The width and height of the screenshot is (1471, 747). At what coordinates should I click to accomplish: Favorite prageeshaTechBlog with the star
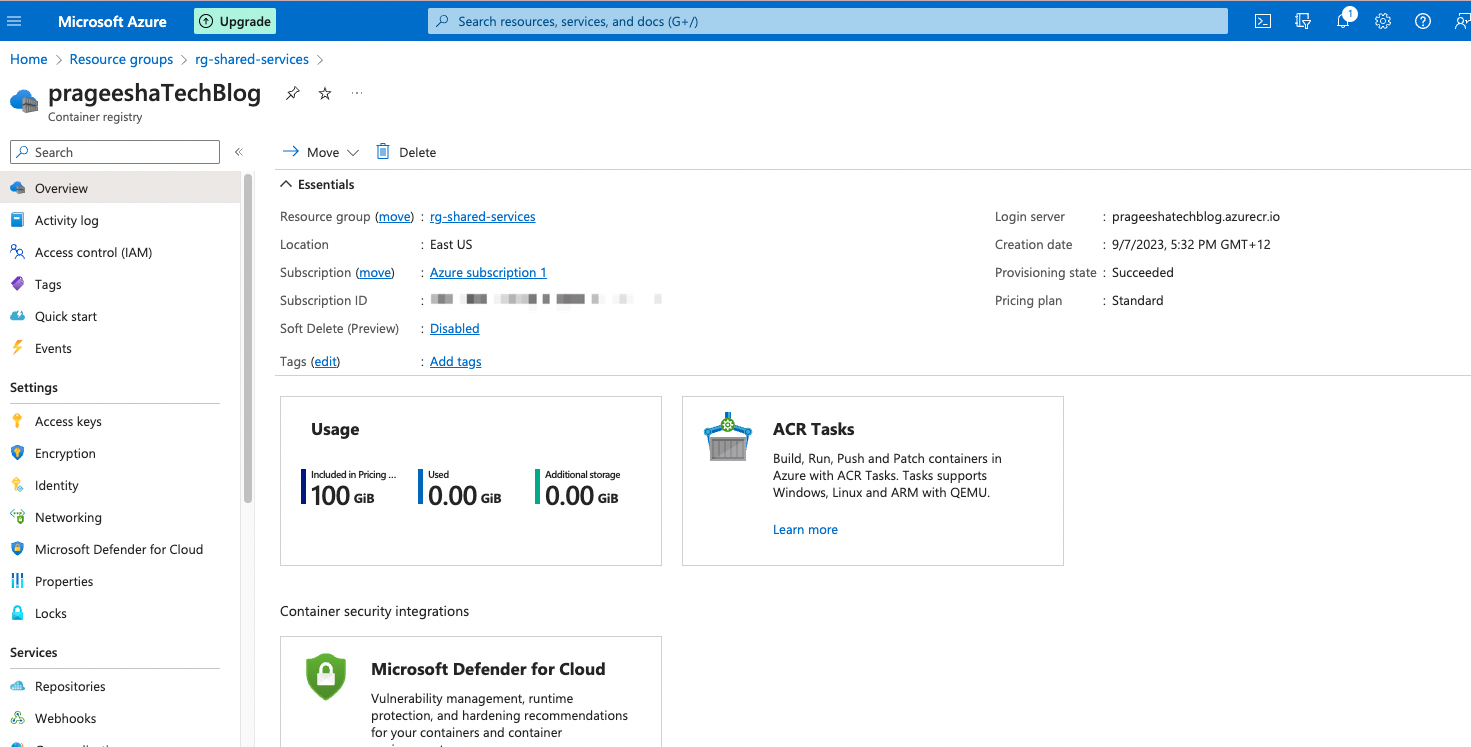(x=324, y=93)
